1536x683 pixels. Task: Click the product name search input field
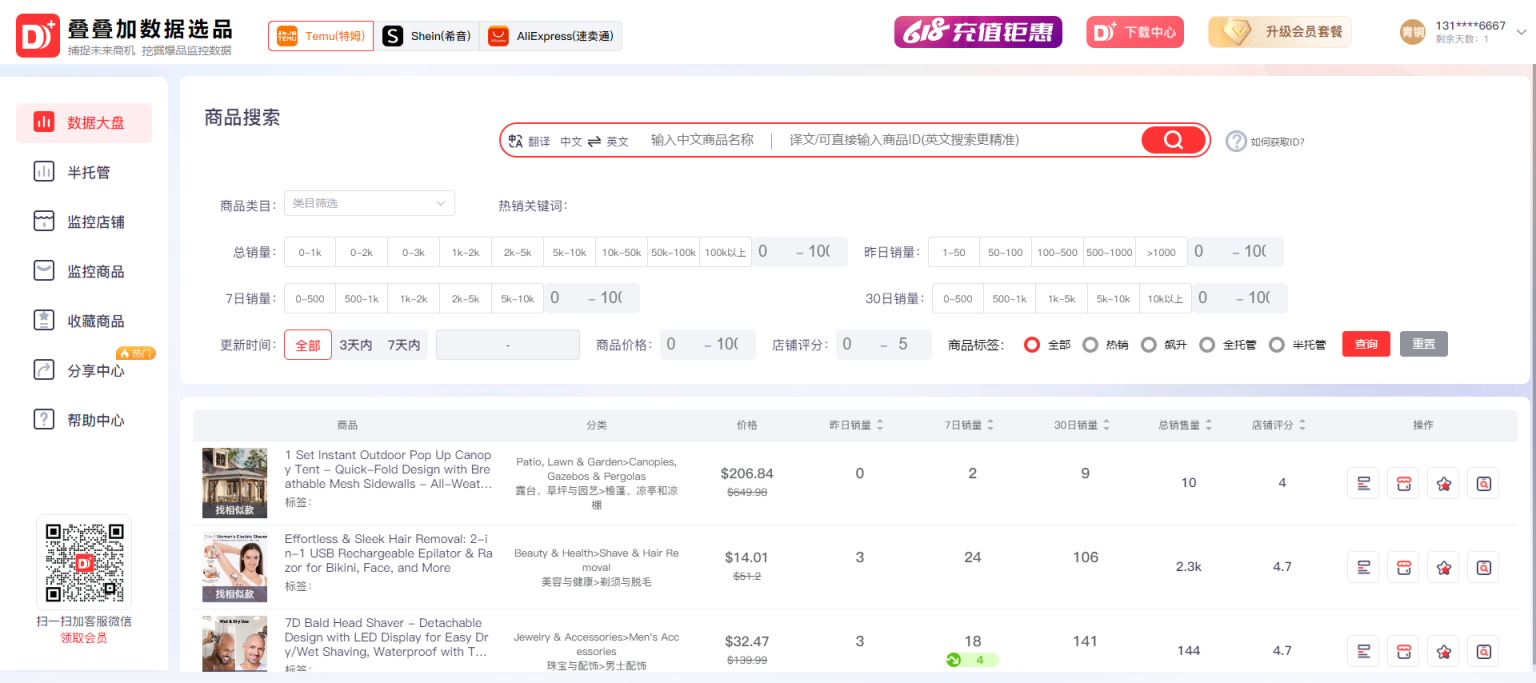pos(702,140)
